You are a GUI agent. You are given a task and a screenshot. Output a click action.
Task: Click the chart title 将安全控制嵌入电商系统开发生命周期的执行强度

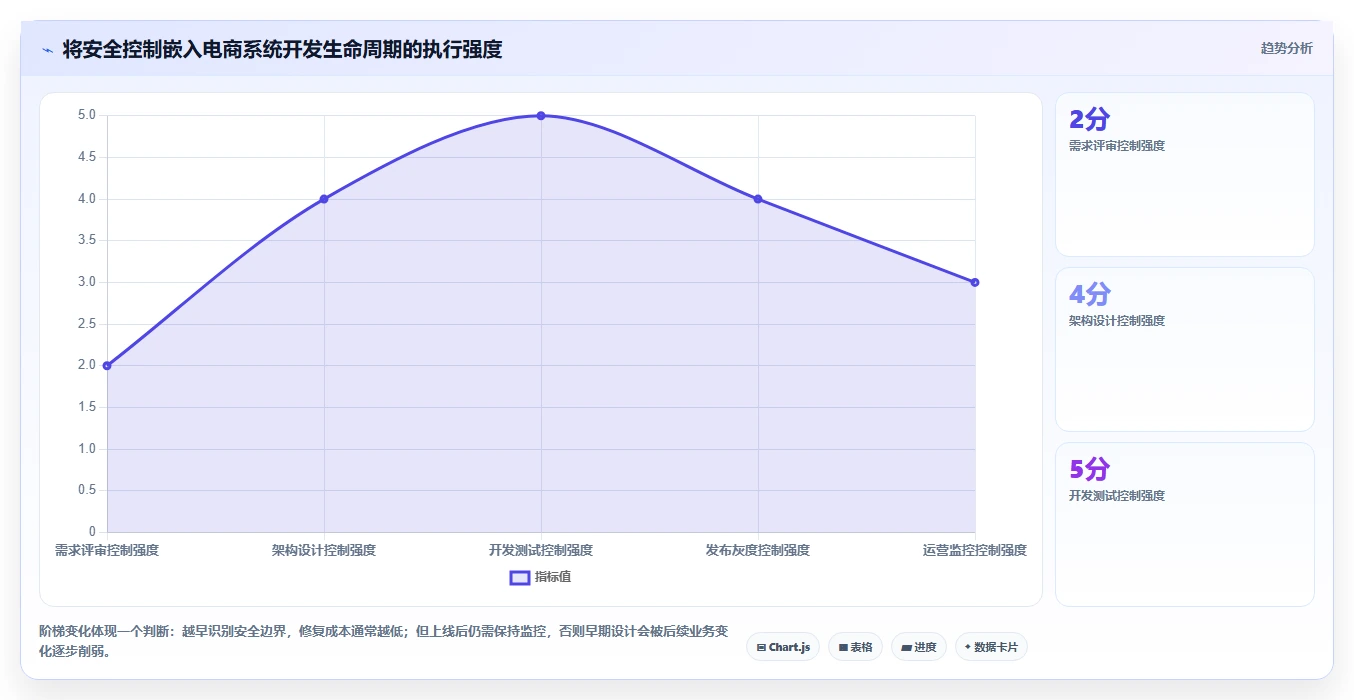point(282,49)
